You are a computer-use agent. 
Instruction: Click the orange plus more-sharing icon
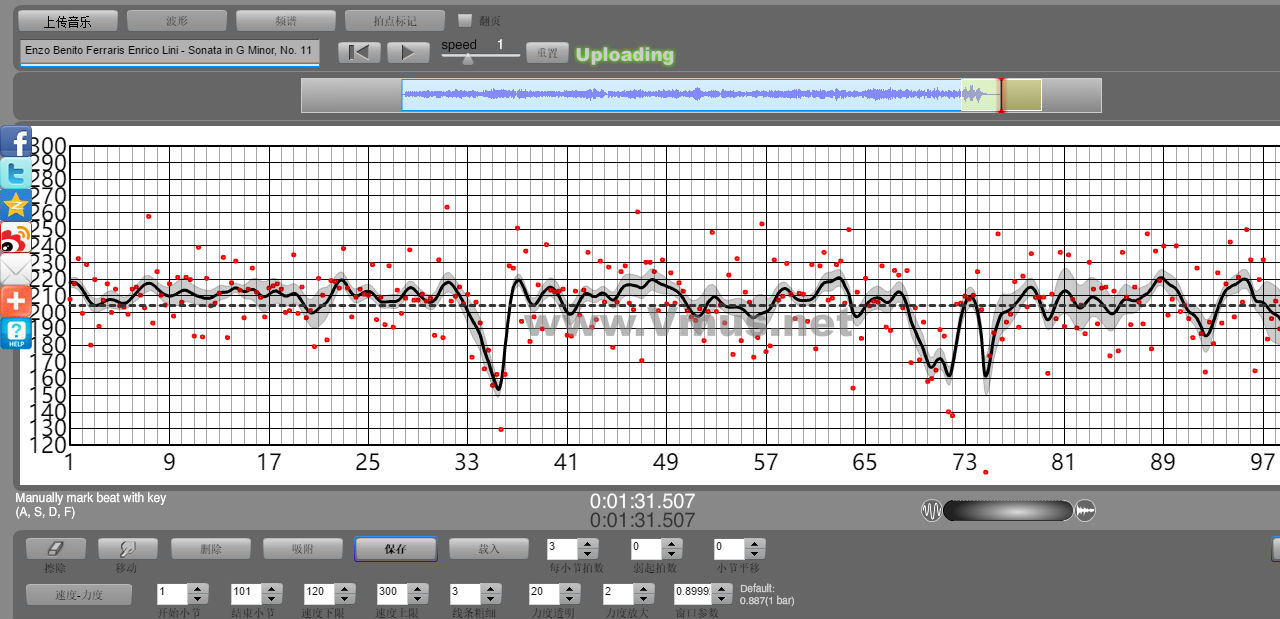[x=16, y=302]
